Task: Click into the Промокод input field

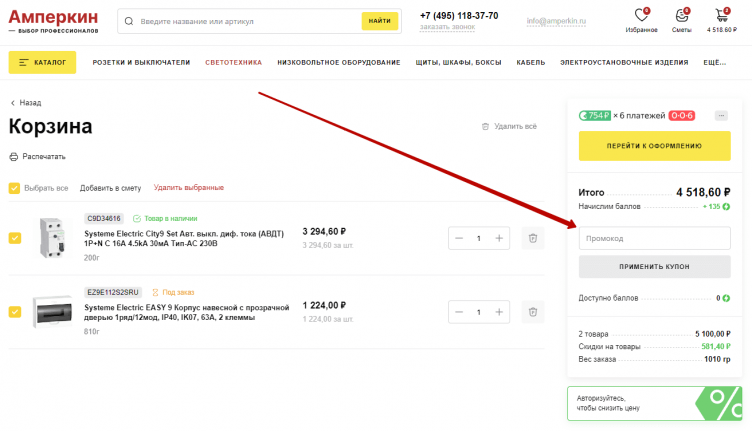Action: pos(654,238)
